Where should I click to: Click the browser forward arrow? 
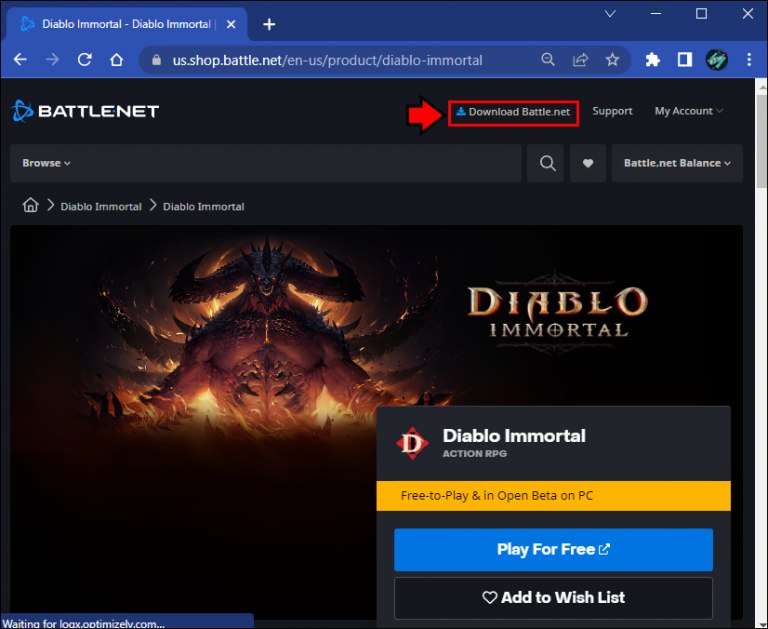pos(52,60)
